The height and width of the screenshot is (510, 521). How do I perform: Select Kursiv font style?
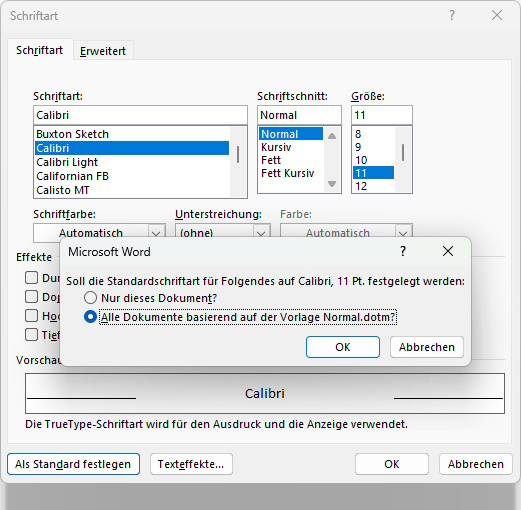[291, 147]
